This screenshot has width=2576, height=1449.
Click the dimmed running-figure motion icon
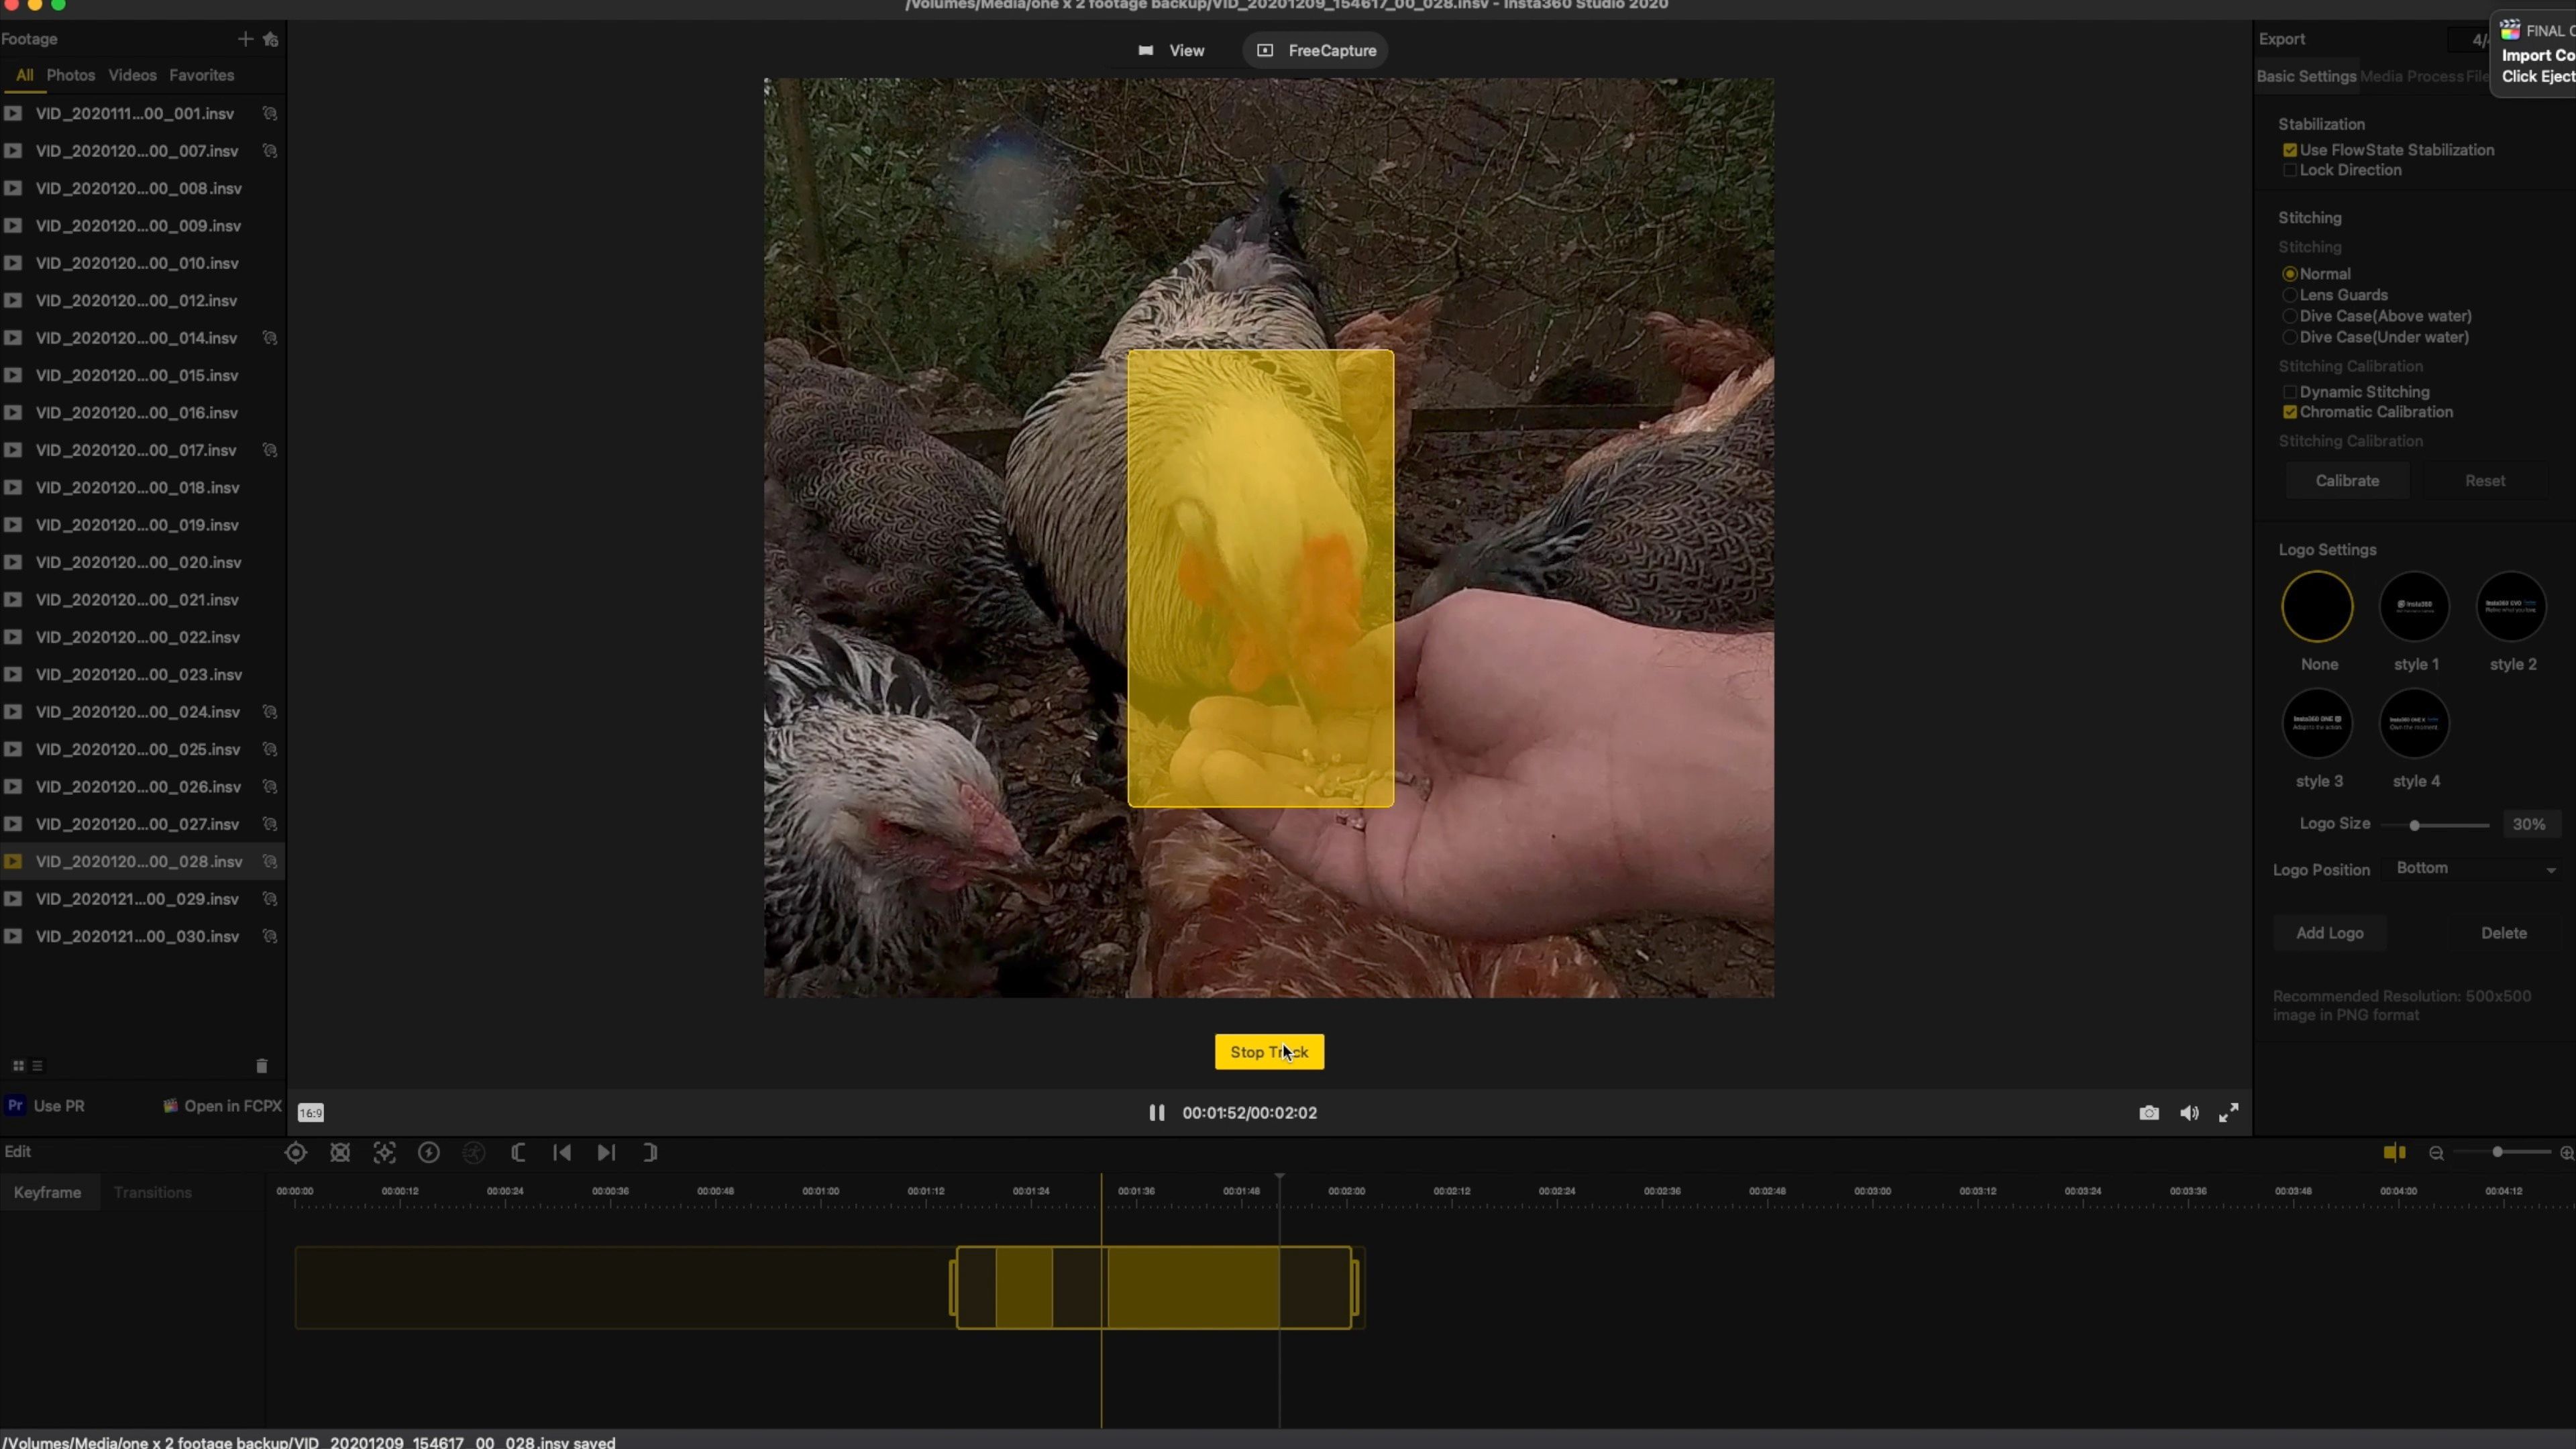pos(474,1152)
